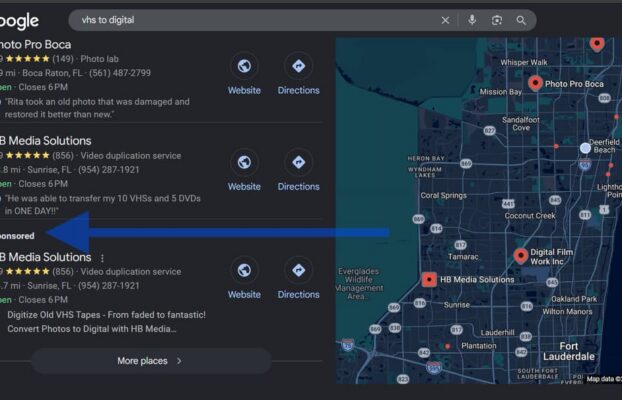Open three-dot menu beside sponsored HB Media Solutions
622x400 pixels.
tap(102, 258)
